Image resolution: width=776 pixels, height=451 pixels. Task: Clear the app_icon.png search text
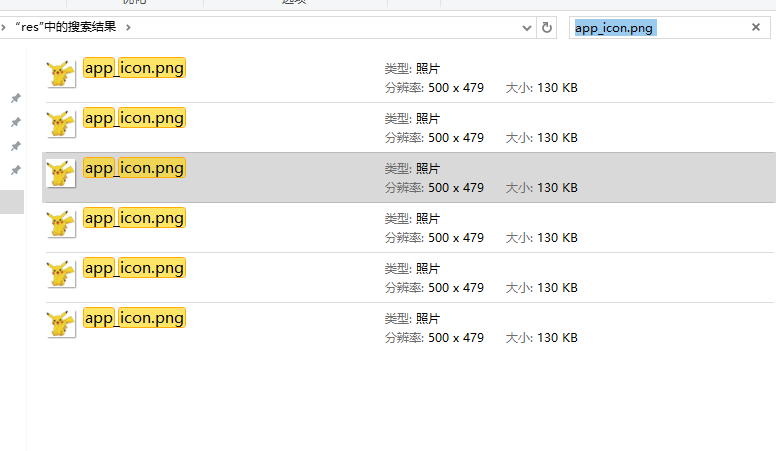click(x=756, y=27)
